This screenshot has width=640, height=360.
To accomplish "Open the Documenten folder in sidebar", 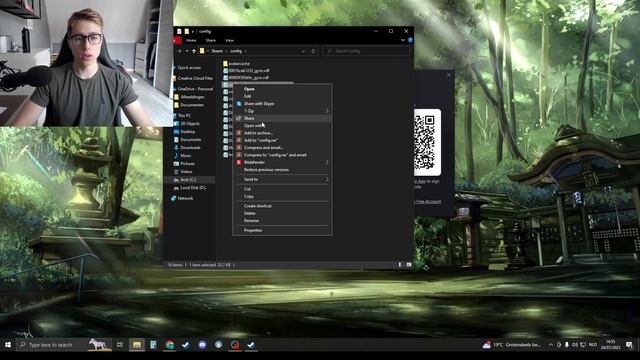I will (x=189, y=105).
